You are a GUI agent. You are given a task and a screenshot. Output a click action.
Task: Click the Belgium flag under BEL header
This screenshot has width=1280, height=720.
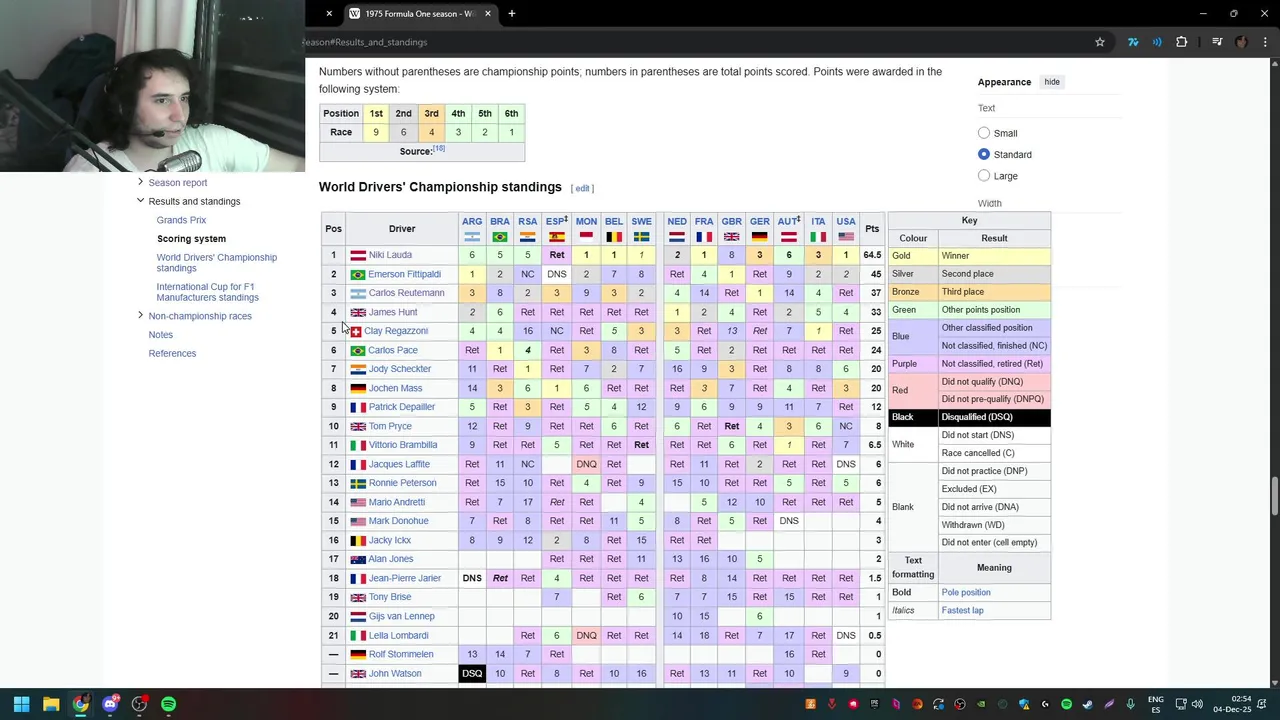[x=614, y=237]
